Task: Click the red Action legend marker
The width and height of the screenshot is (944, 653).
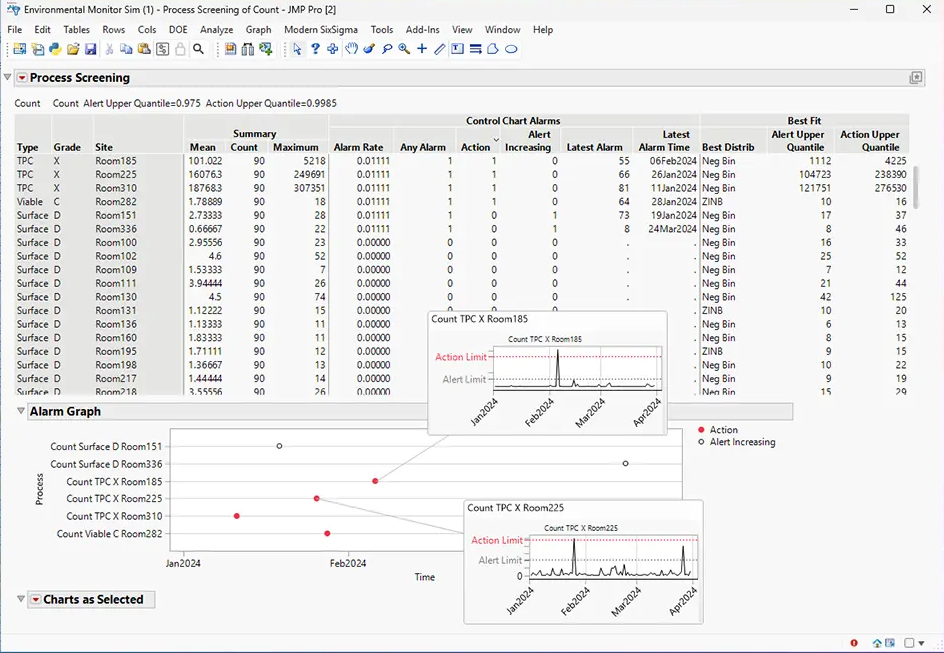Action: pyautogui.click(x=701, y=430)
